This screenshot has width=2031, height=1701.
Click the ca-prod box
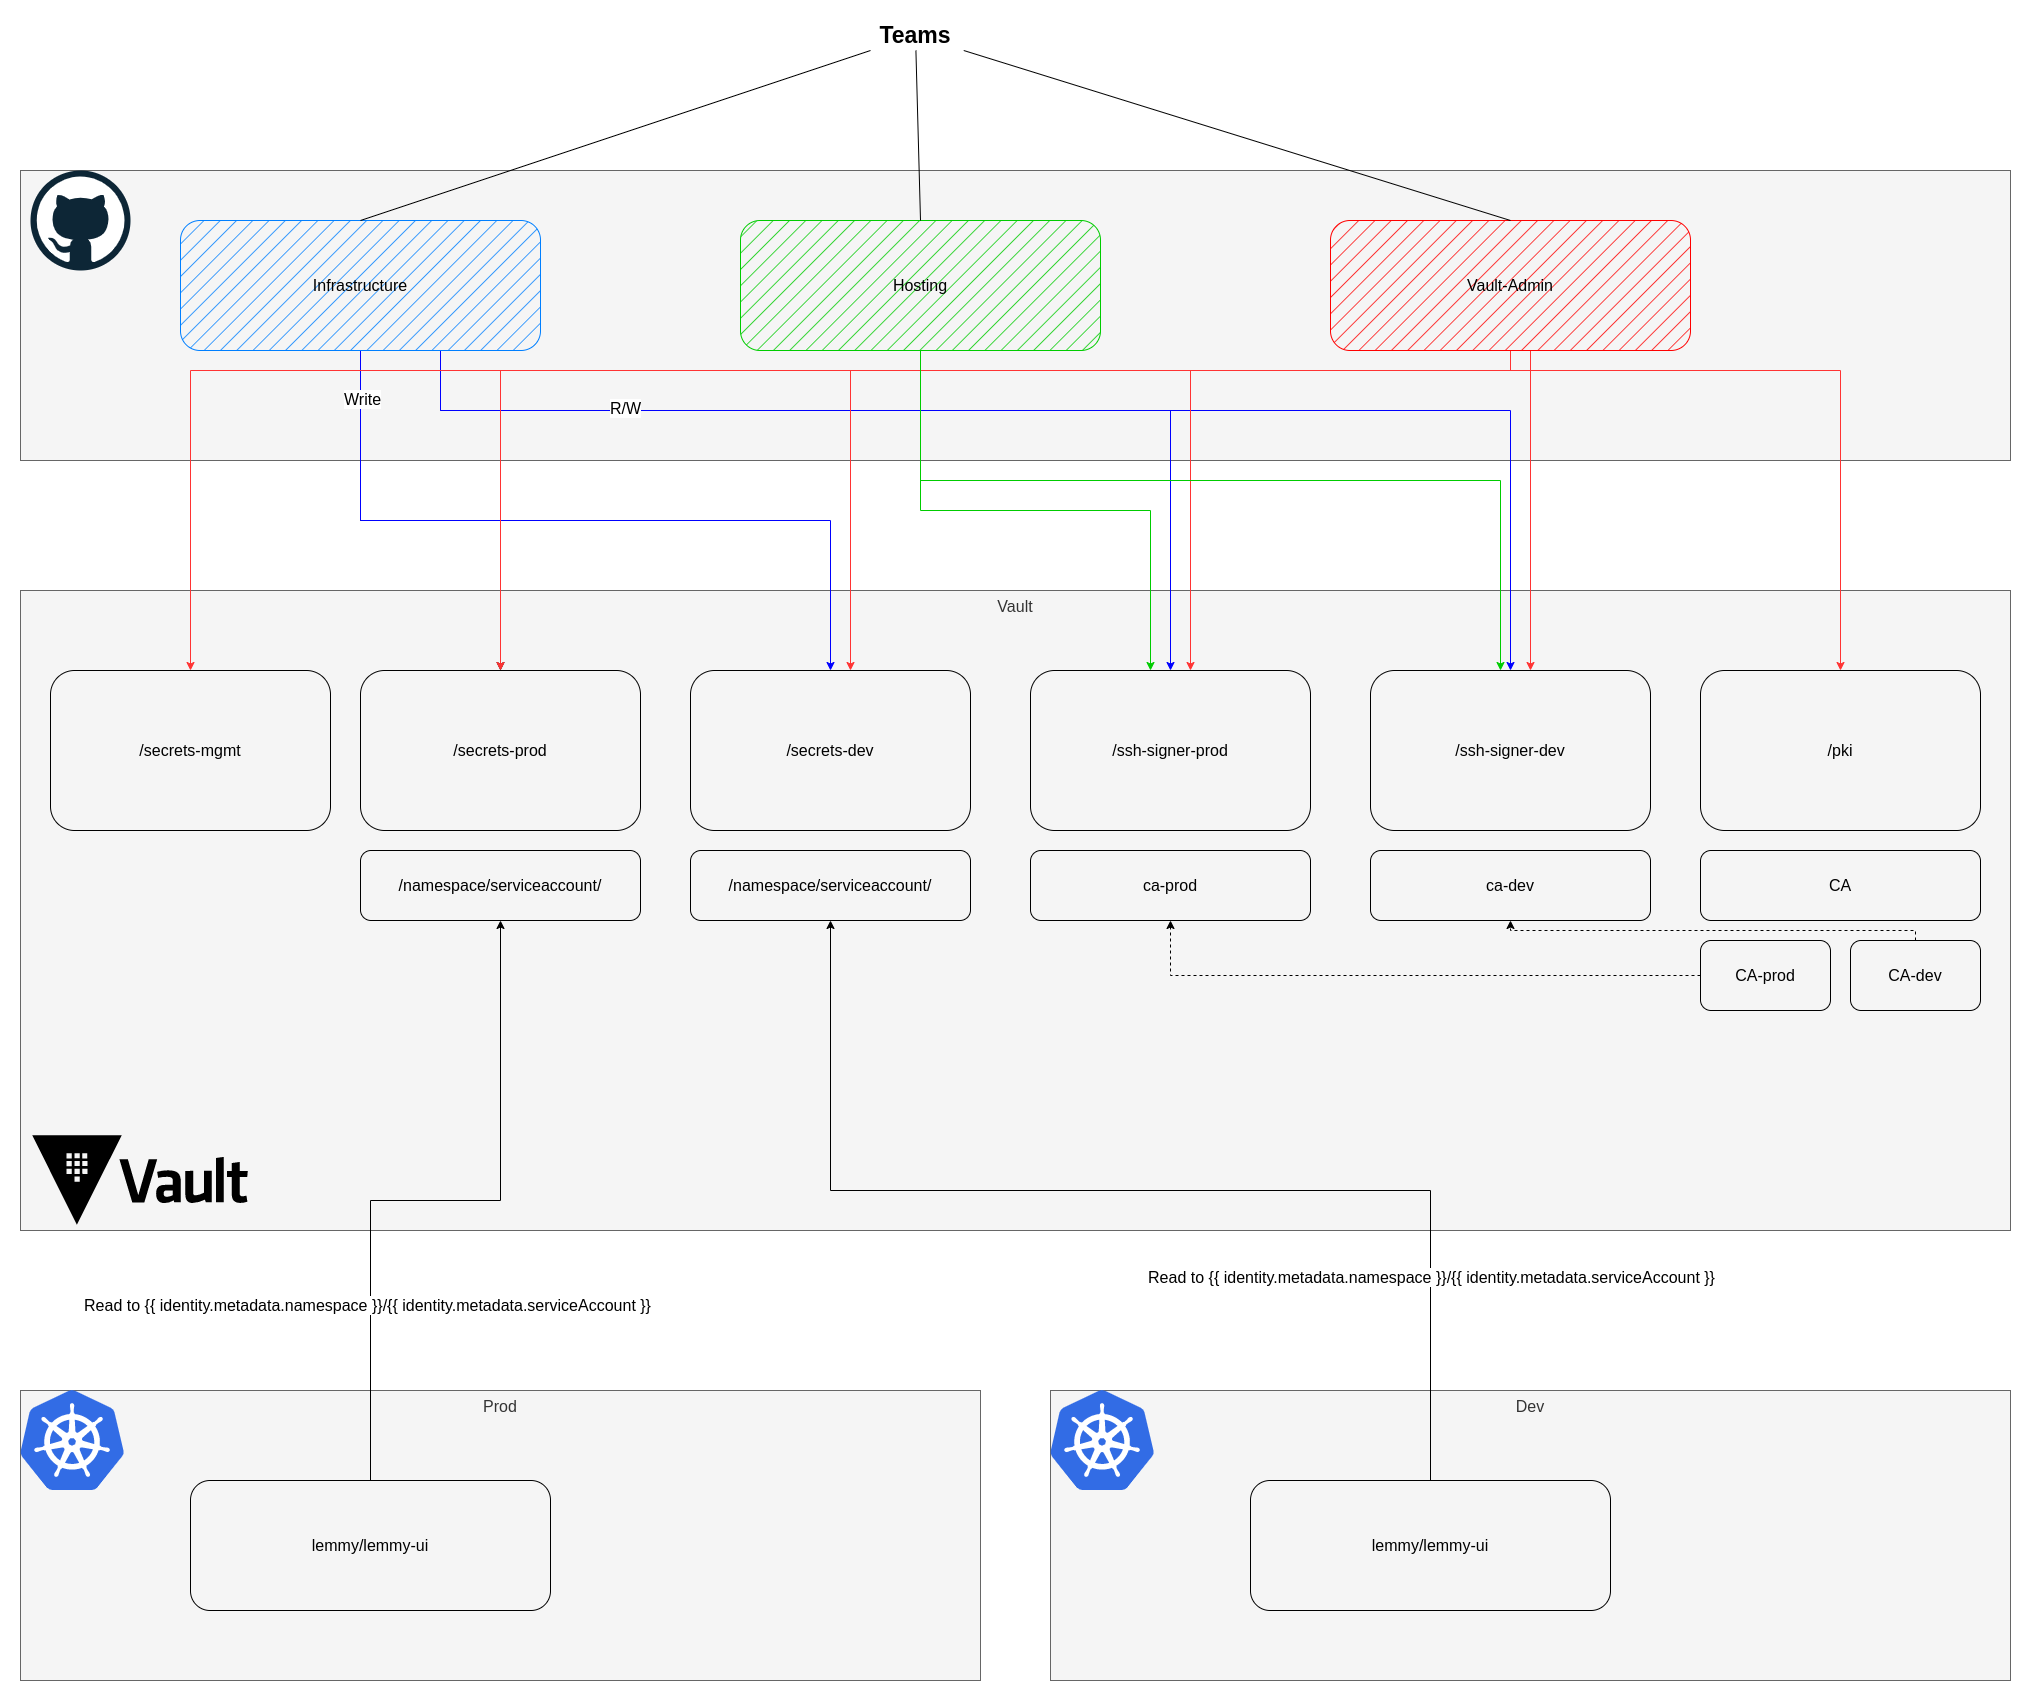coord(1170,885)
